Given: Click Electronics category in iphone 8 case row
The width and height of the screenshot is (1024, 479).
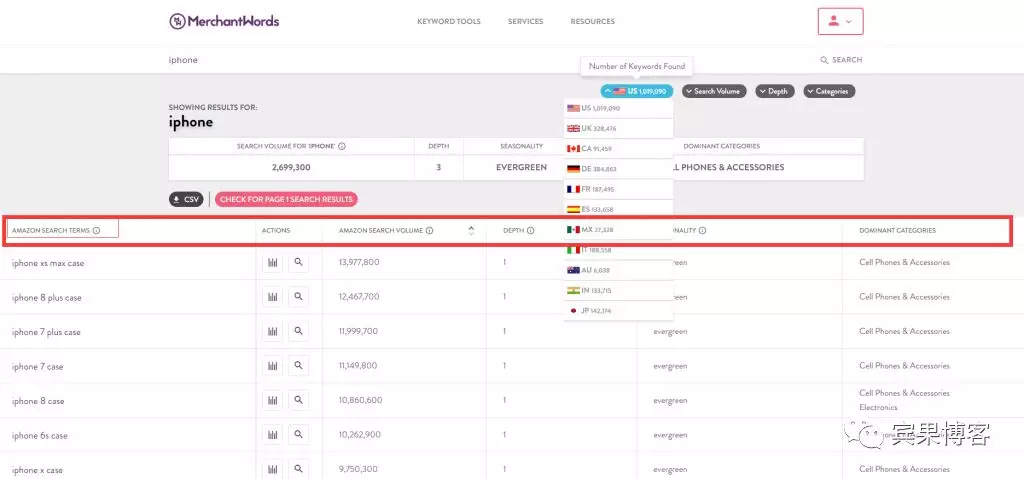Looking at the screenshot, I should tap(878, 407).
